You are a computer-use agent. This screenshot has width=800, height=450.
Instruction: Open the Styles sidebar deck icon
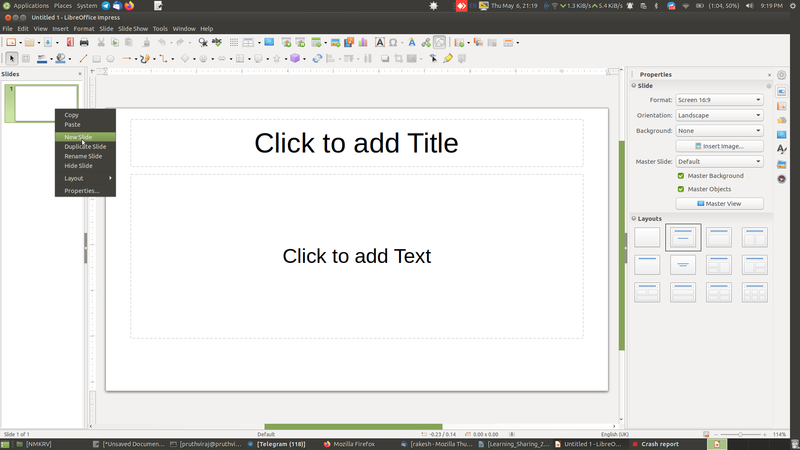[x=782, y=149]
